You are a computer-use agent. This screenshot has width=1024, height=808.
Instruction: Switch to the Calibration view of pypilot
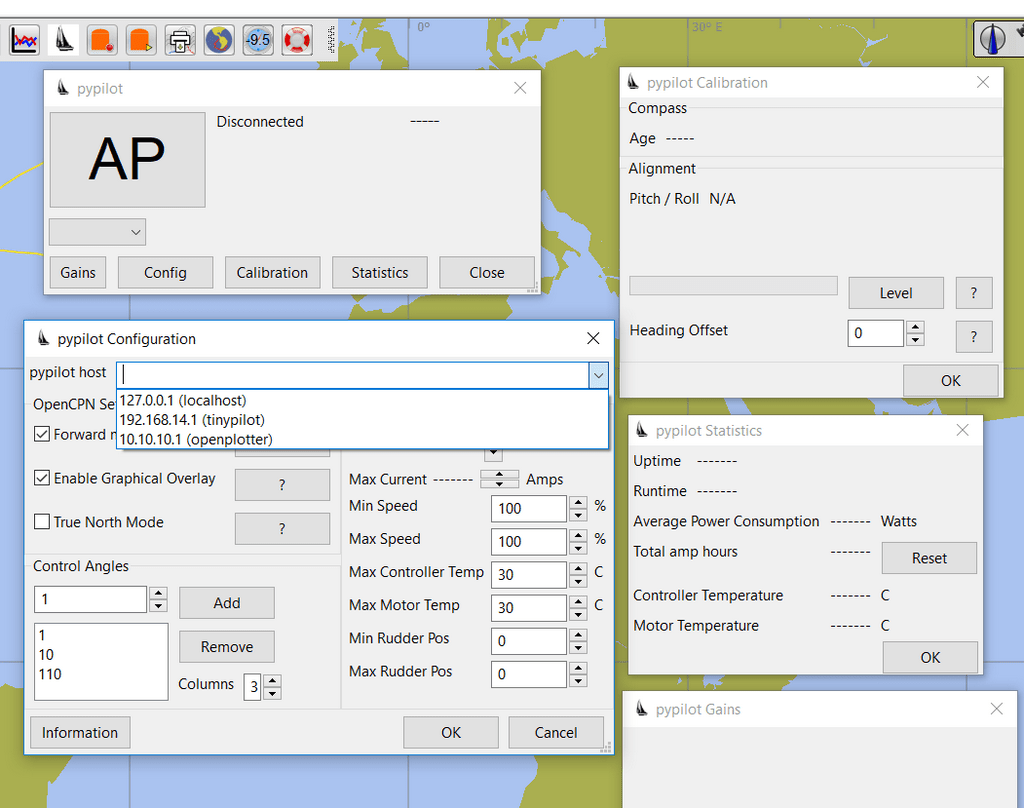(272, 272)
